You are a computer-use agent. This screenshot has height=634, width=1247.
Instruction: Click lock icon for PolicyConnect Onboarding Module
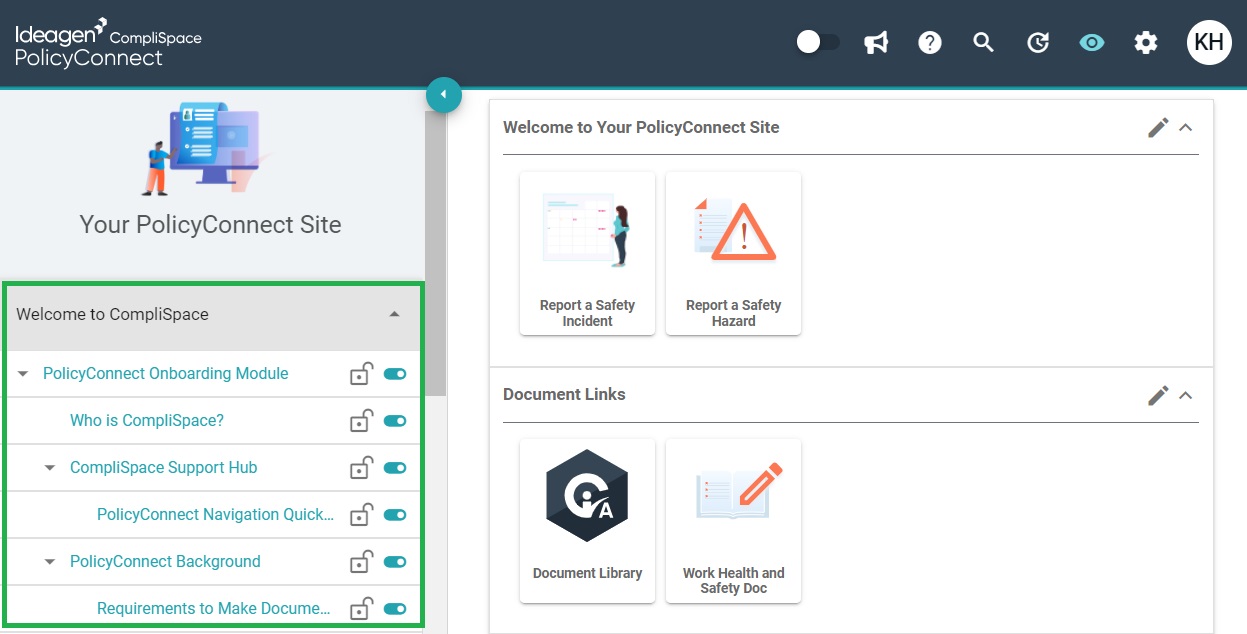tap(361, 373)
